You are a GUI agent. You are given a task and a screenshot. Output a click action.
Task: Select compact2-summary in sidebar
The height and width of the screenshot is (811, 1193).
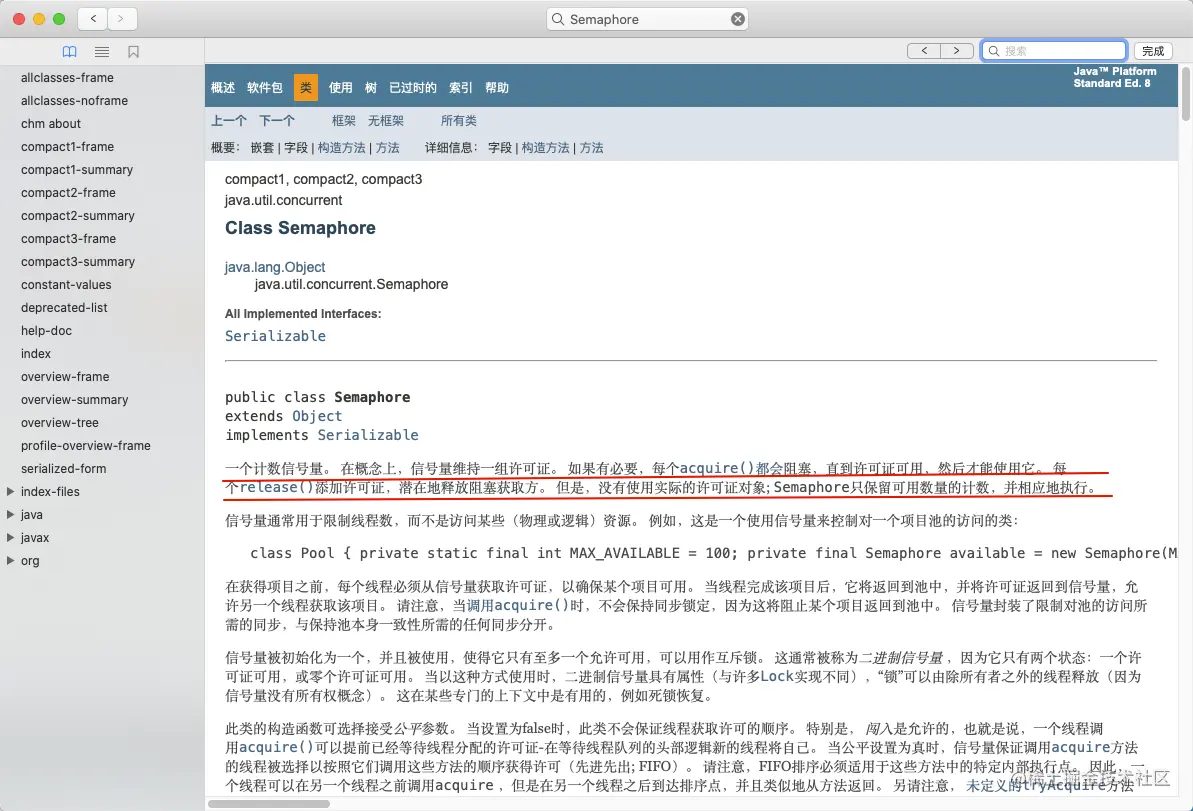pyautogui.click(x=78, y=215)
